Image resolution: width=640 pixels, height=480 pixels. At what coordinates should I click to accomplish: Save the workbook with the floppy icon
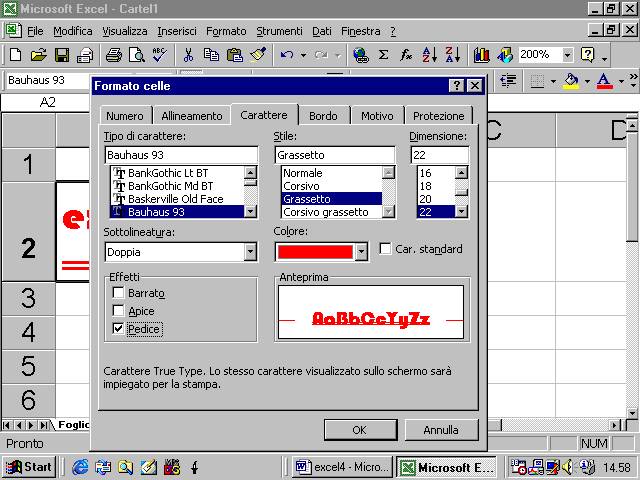click(x=62, y=54)
